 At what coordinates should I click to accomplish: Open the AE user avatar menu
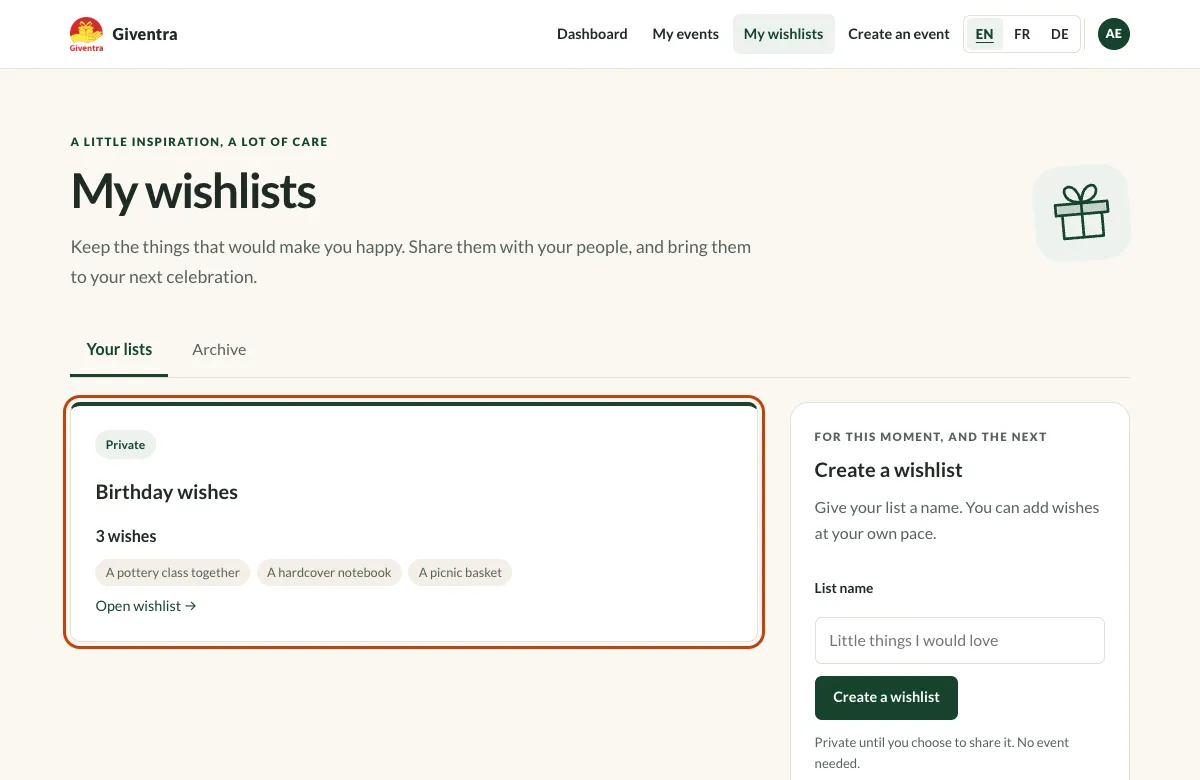(x=1114, y=34)
